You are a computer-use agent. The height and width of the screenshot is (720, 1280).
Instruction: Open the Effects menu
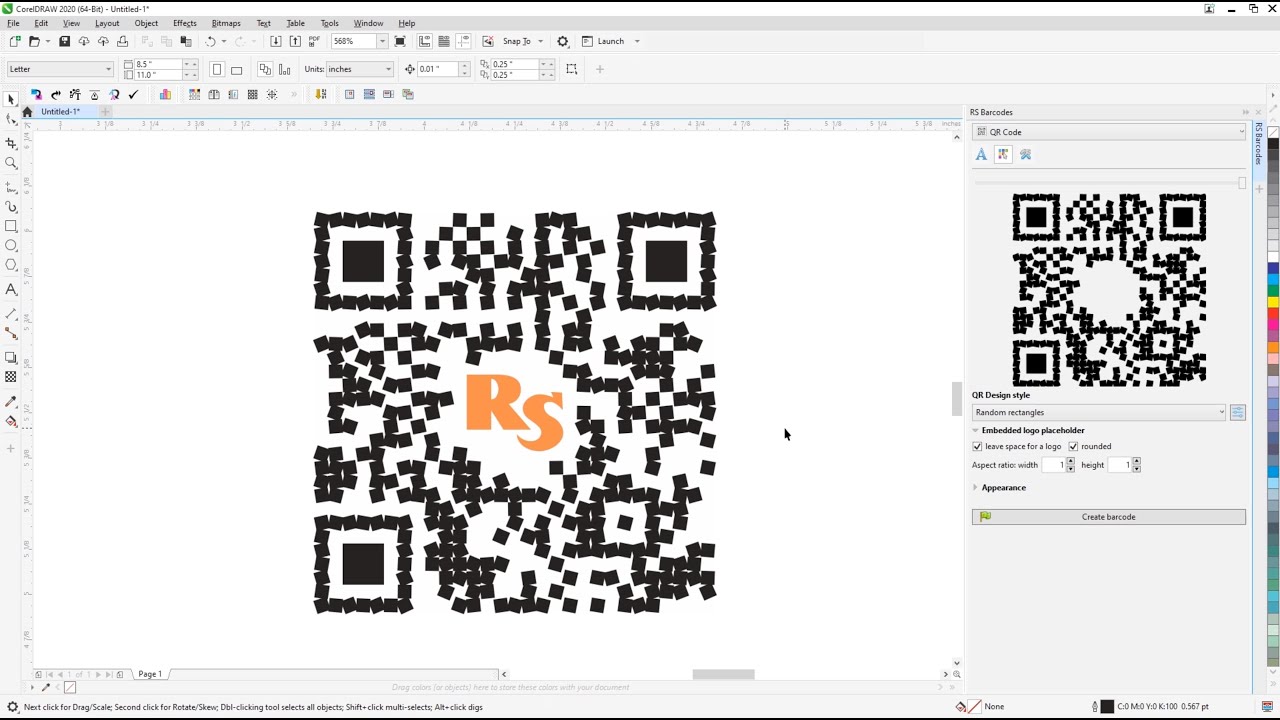185,23
